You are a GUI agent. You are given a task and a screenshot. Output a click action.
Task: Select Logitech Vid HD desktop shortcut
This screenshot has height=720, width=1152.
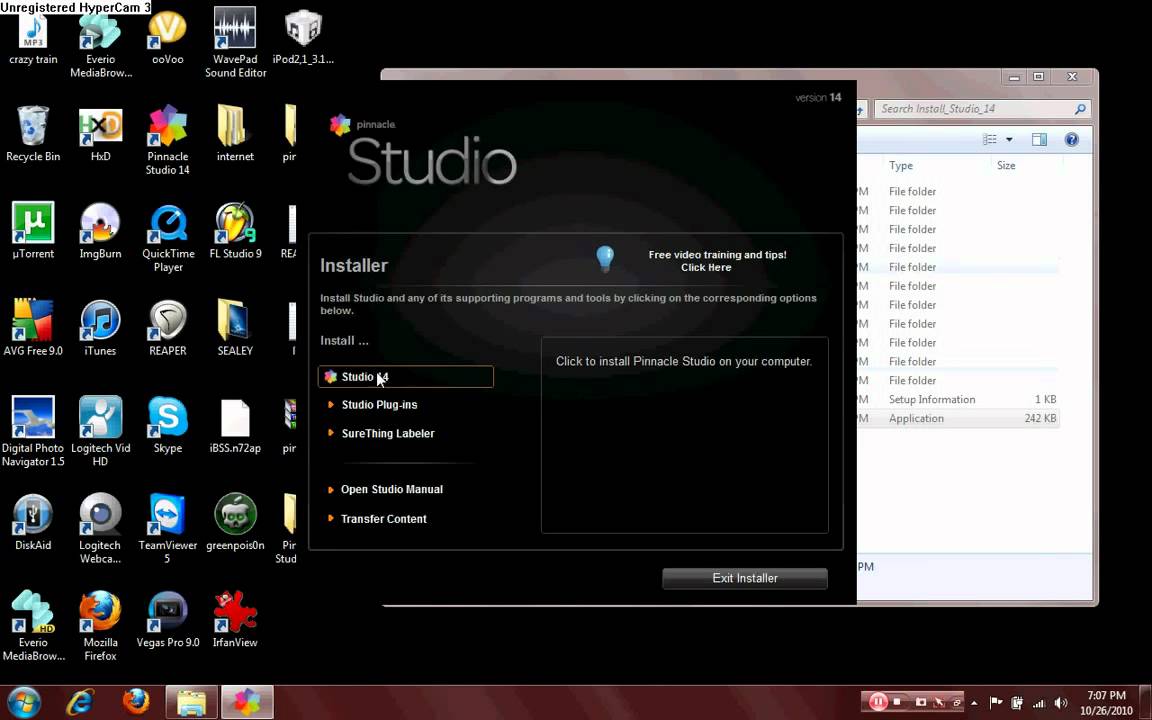coord(101,431)
